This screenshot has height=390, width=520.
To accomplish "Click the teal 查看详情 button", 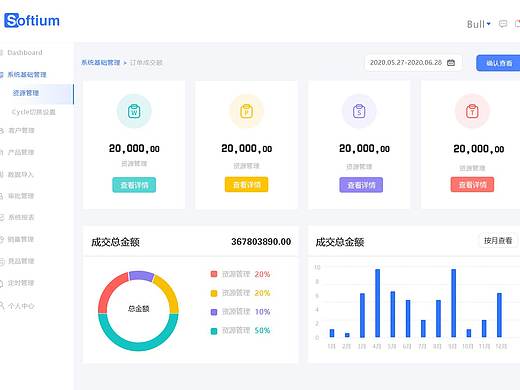I will tap(134, 185).
